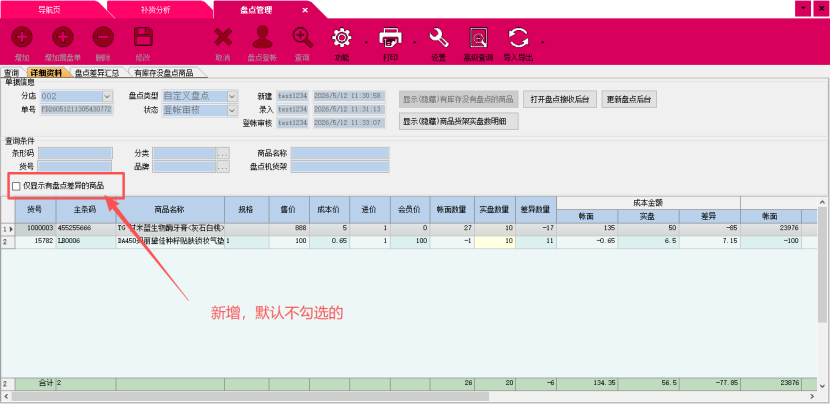Click the 删除 (delete) toolbar icon
This screenshot has width=830, height=404.
103,38
